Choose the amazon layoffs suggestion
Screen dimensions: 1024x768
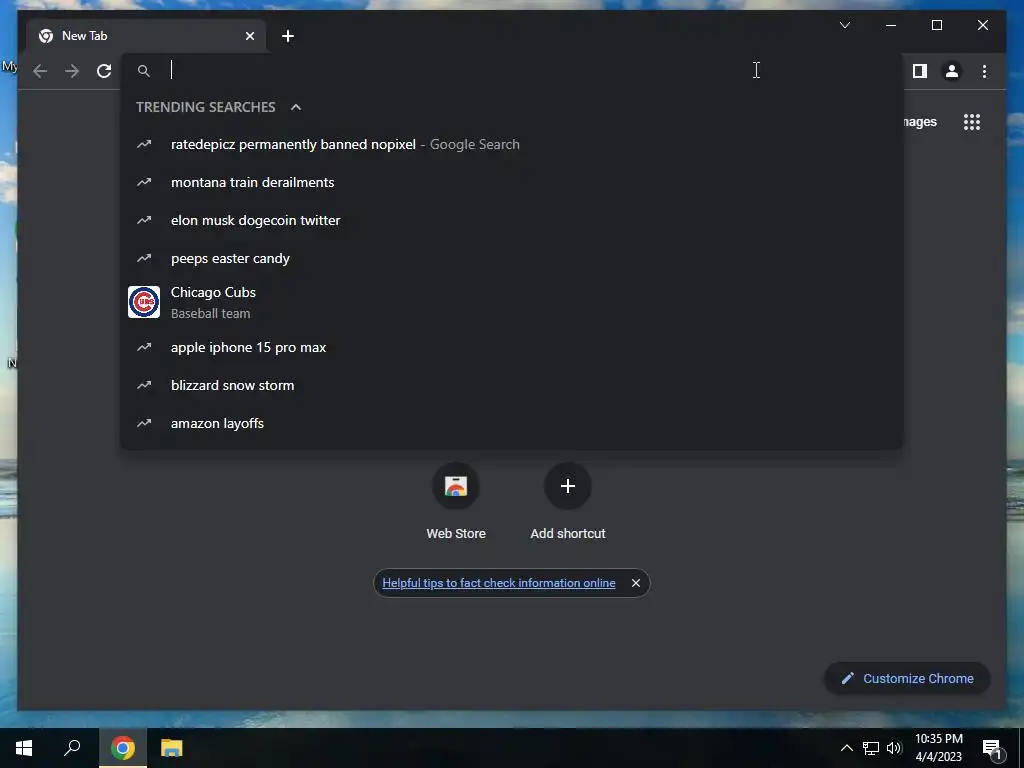pyautogui.click(x=512, y=423)
